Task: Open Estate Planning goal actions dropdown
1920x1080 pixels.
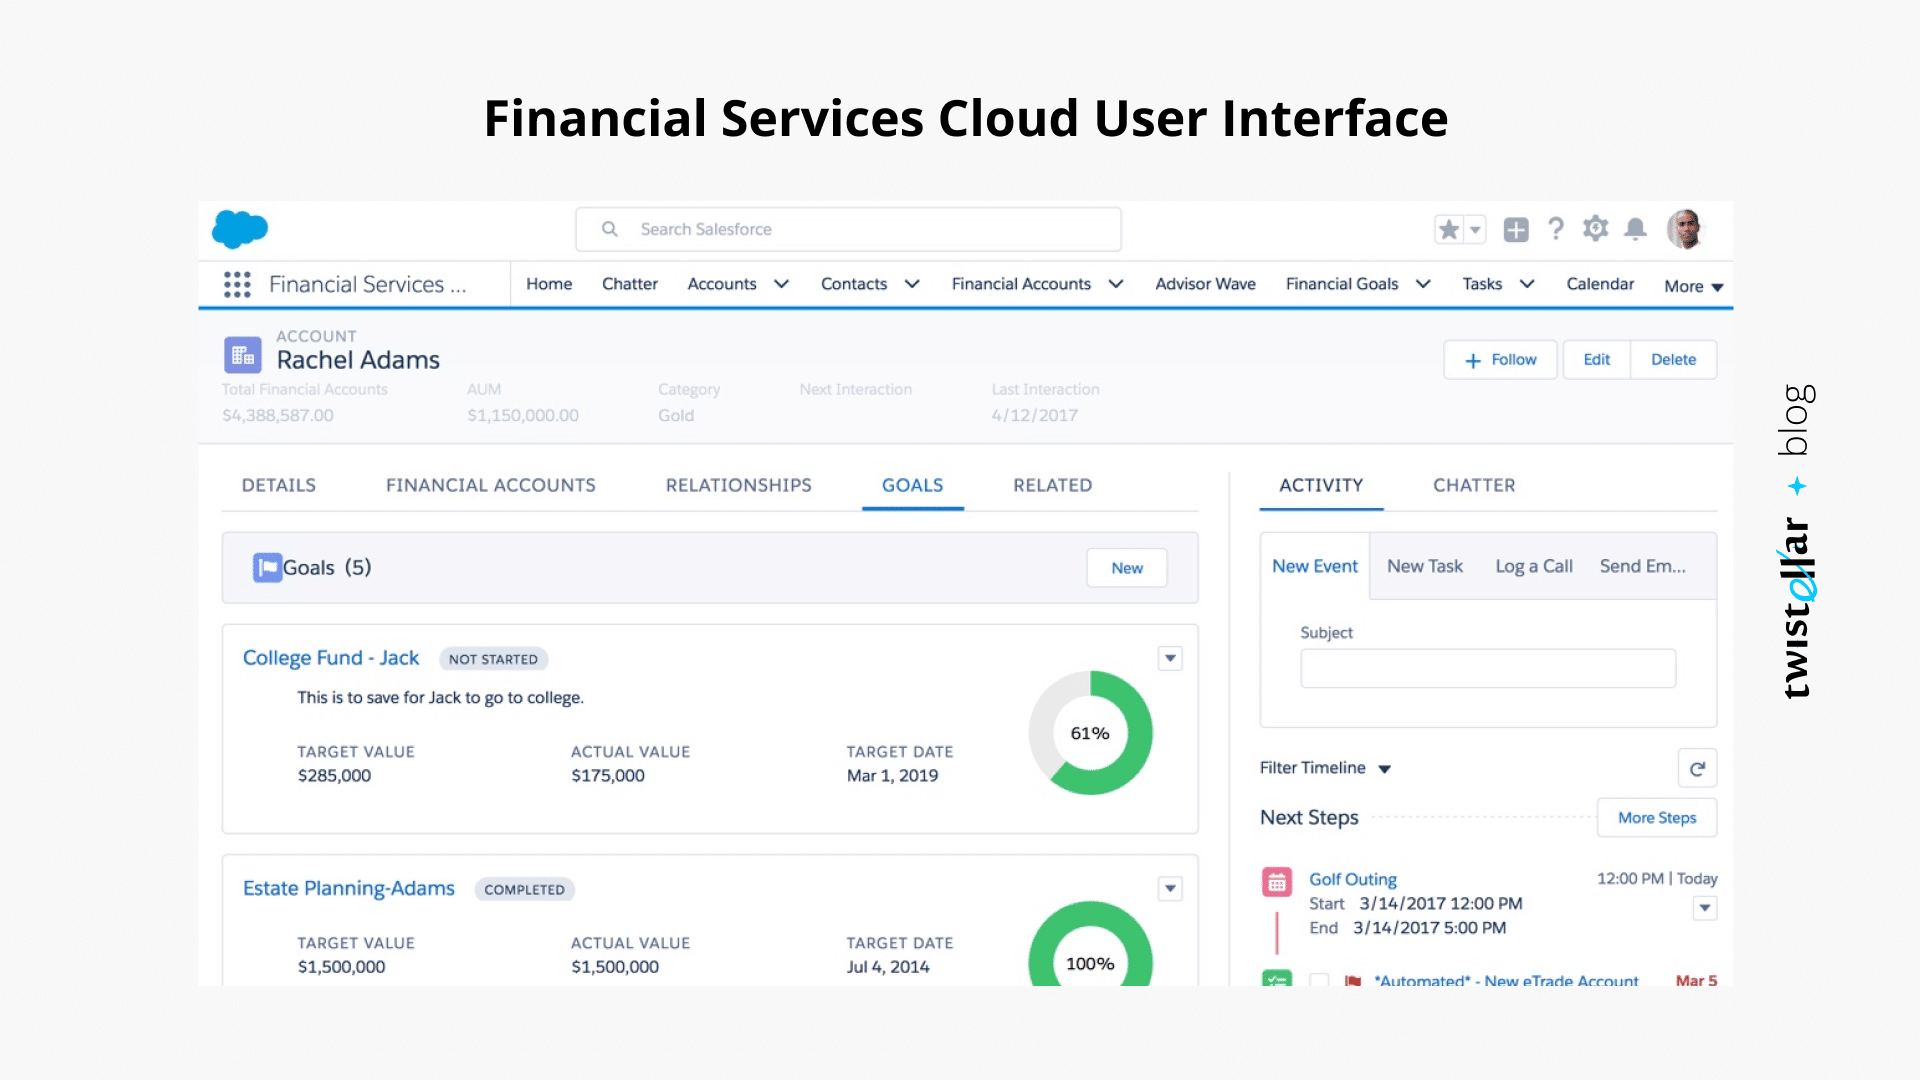Action: [1170, 889]
